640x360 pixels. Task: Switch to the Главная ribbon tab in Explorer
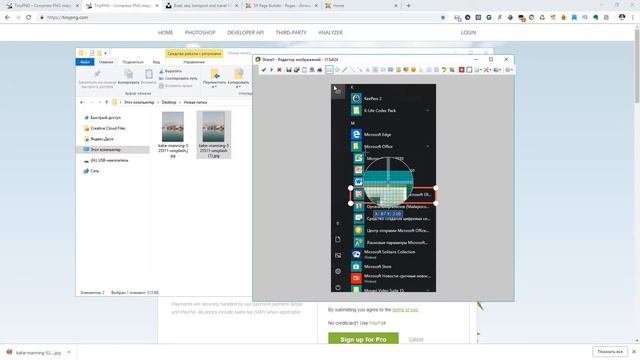[106, 62]
